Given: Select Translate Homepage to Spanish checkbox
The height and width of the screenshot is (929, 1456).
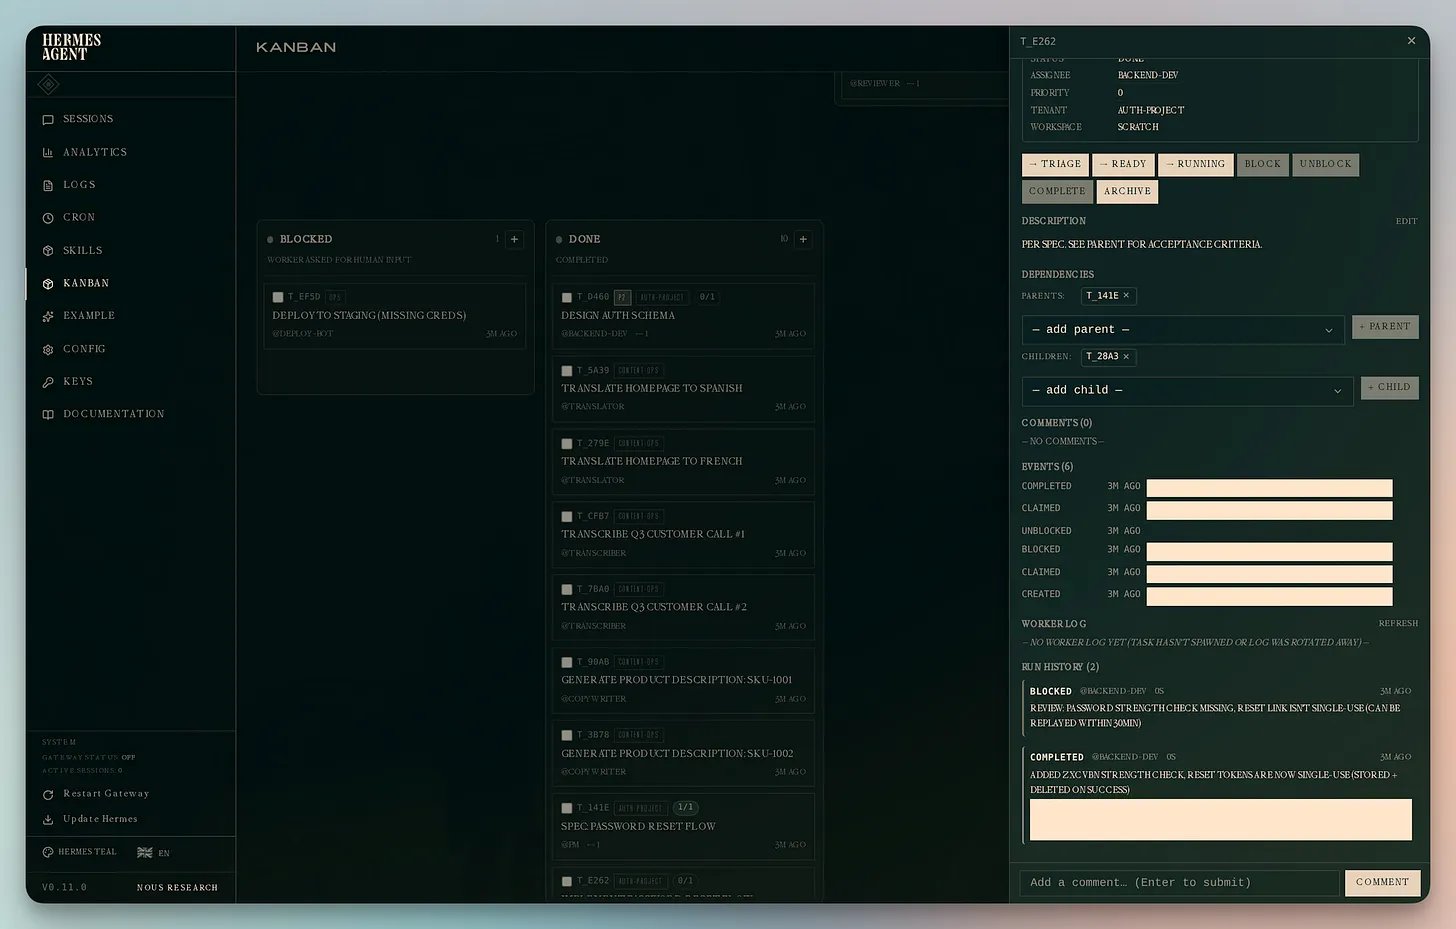Looking at the screenshot, I should click(567, 371).
